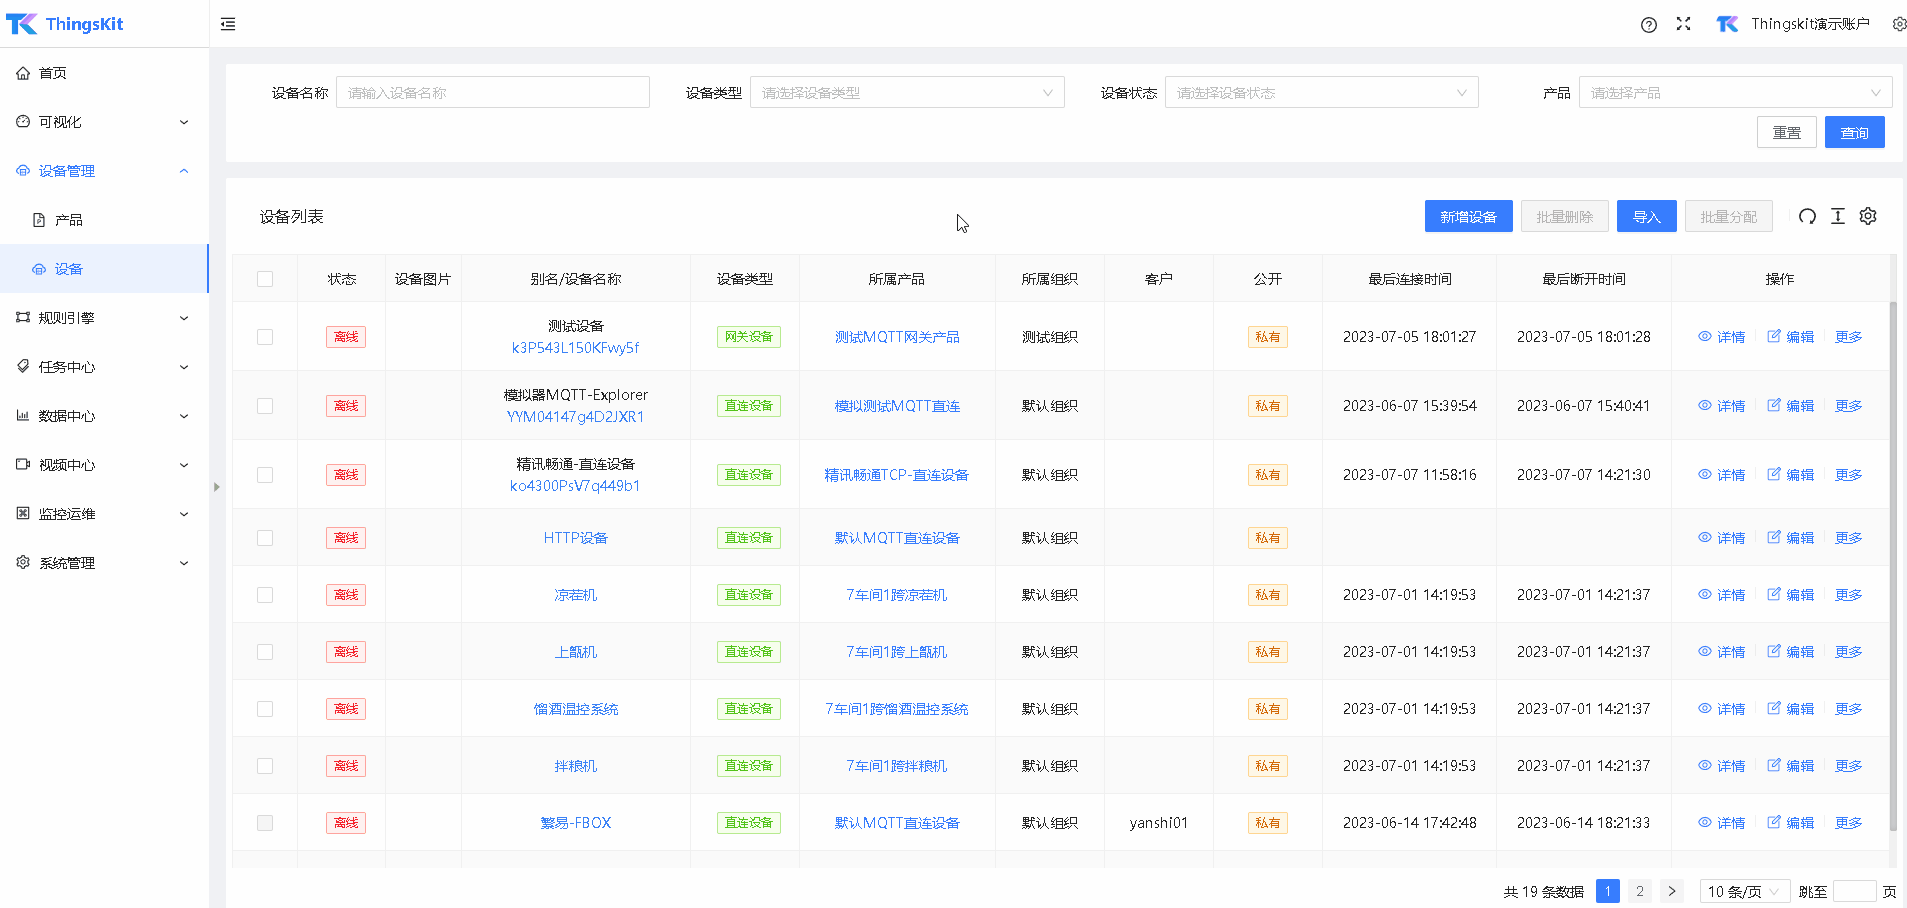
Task: Open table density adjustment icon
Action: click(1837, 217)
